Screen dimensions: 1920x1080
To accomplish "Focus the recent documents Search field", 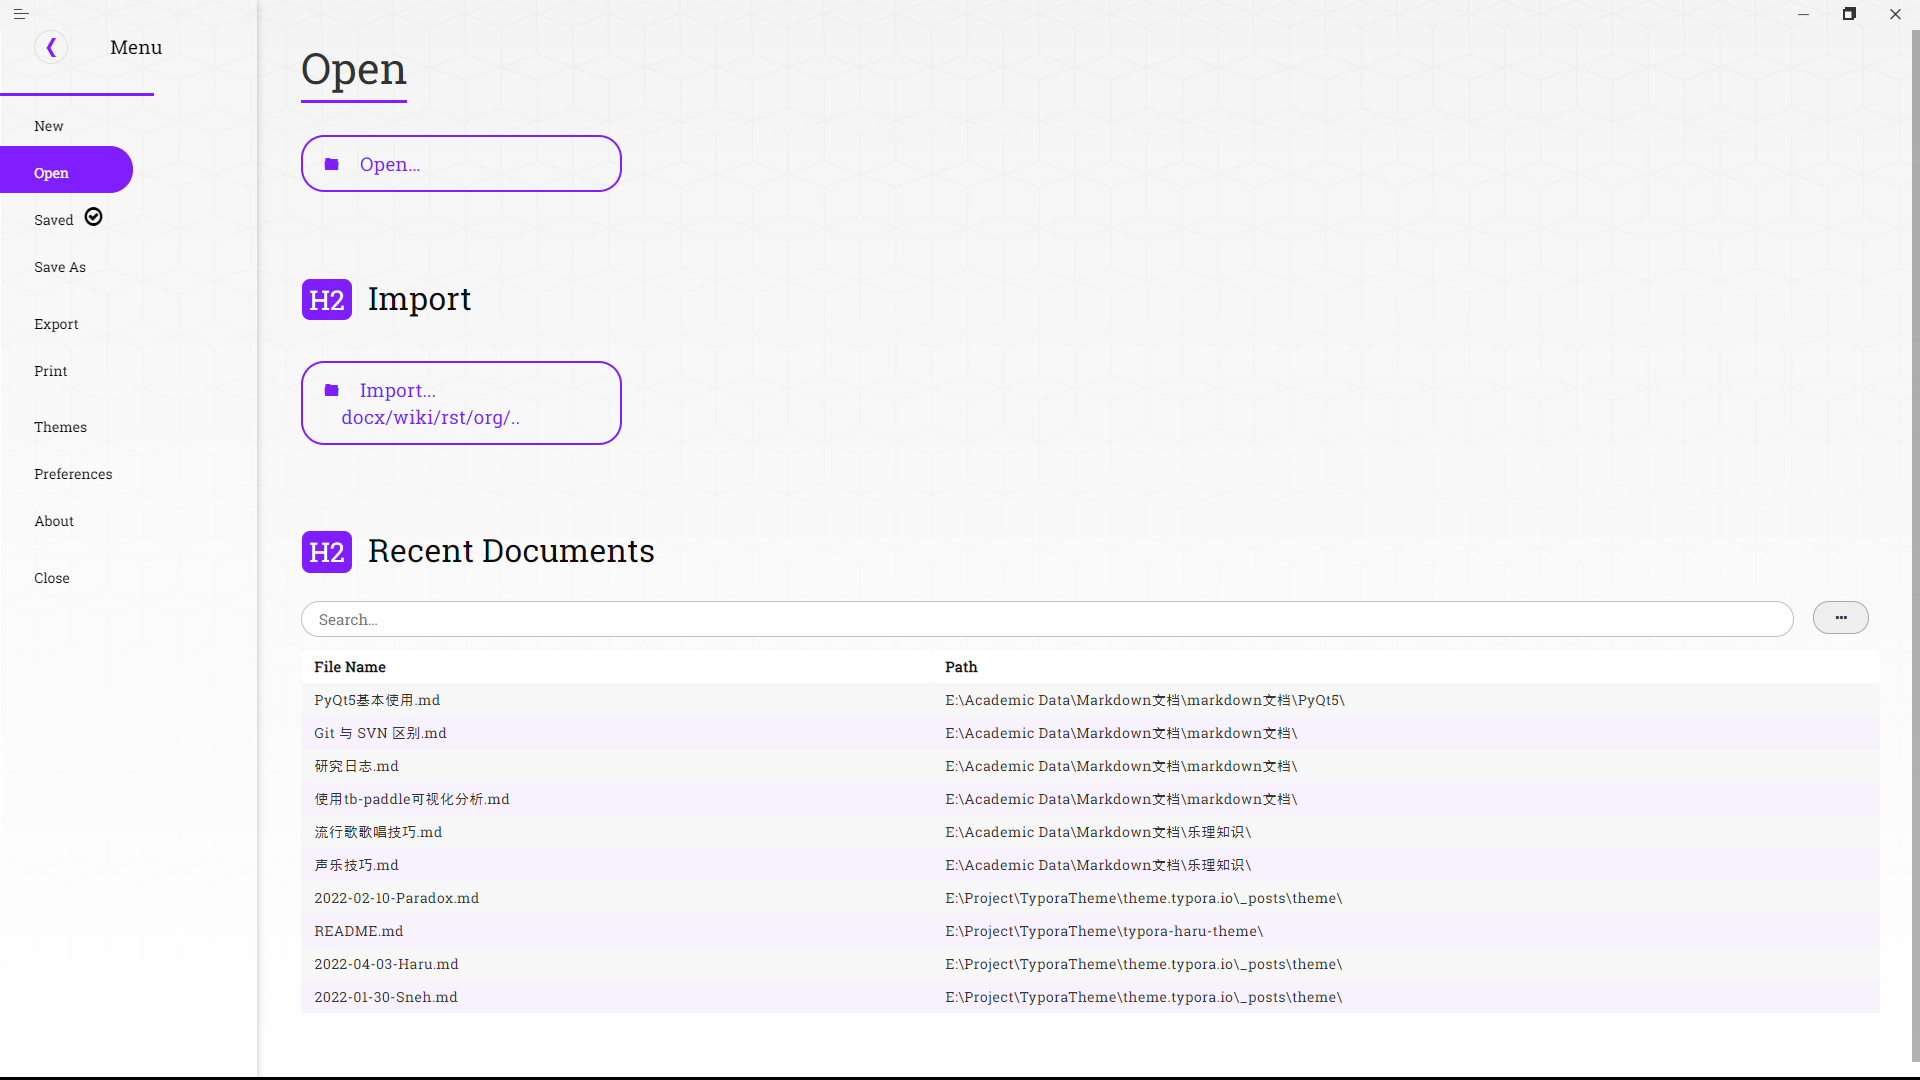I will coord(1046,619).
